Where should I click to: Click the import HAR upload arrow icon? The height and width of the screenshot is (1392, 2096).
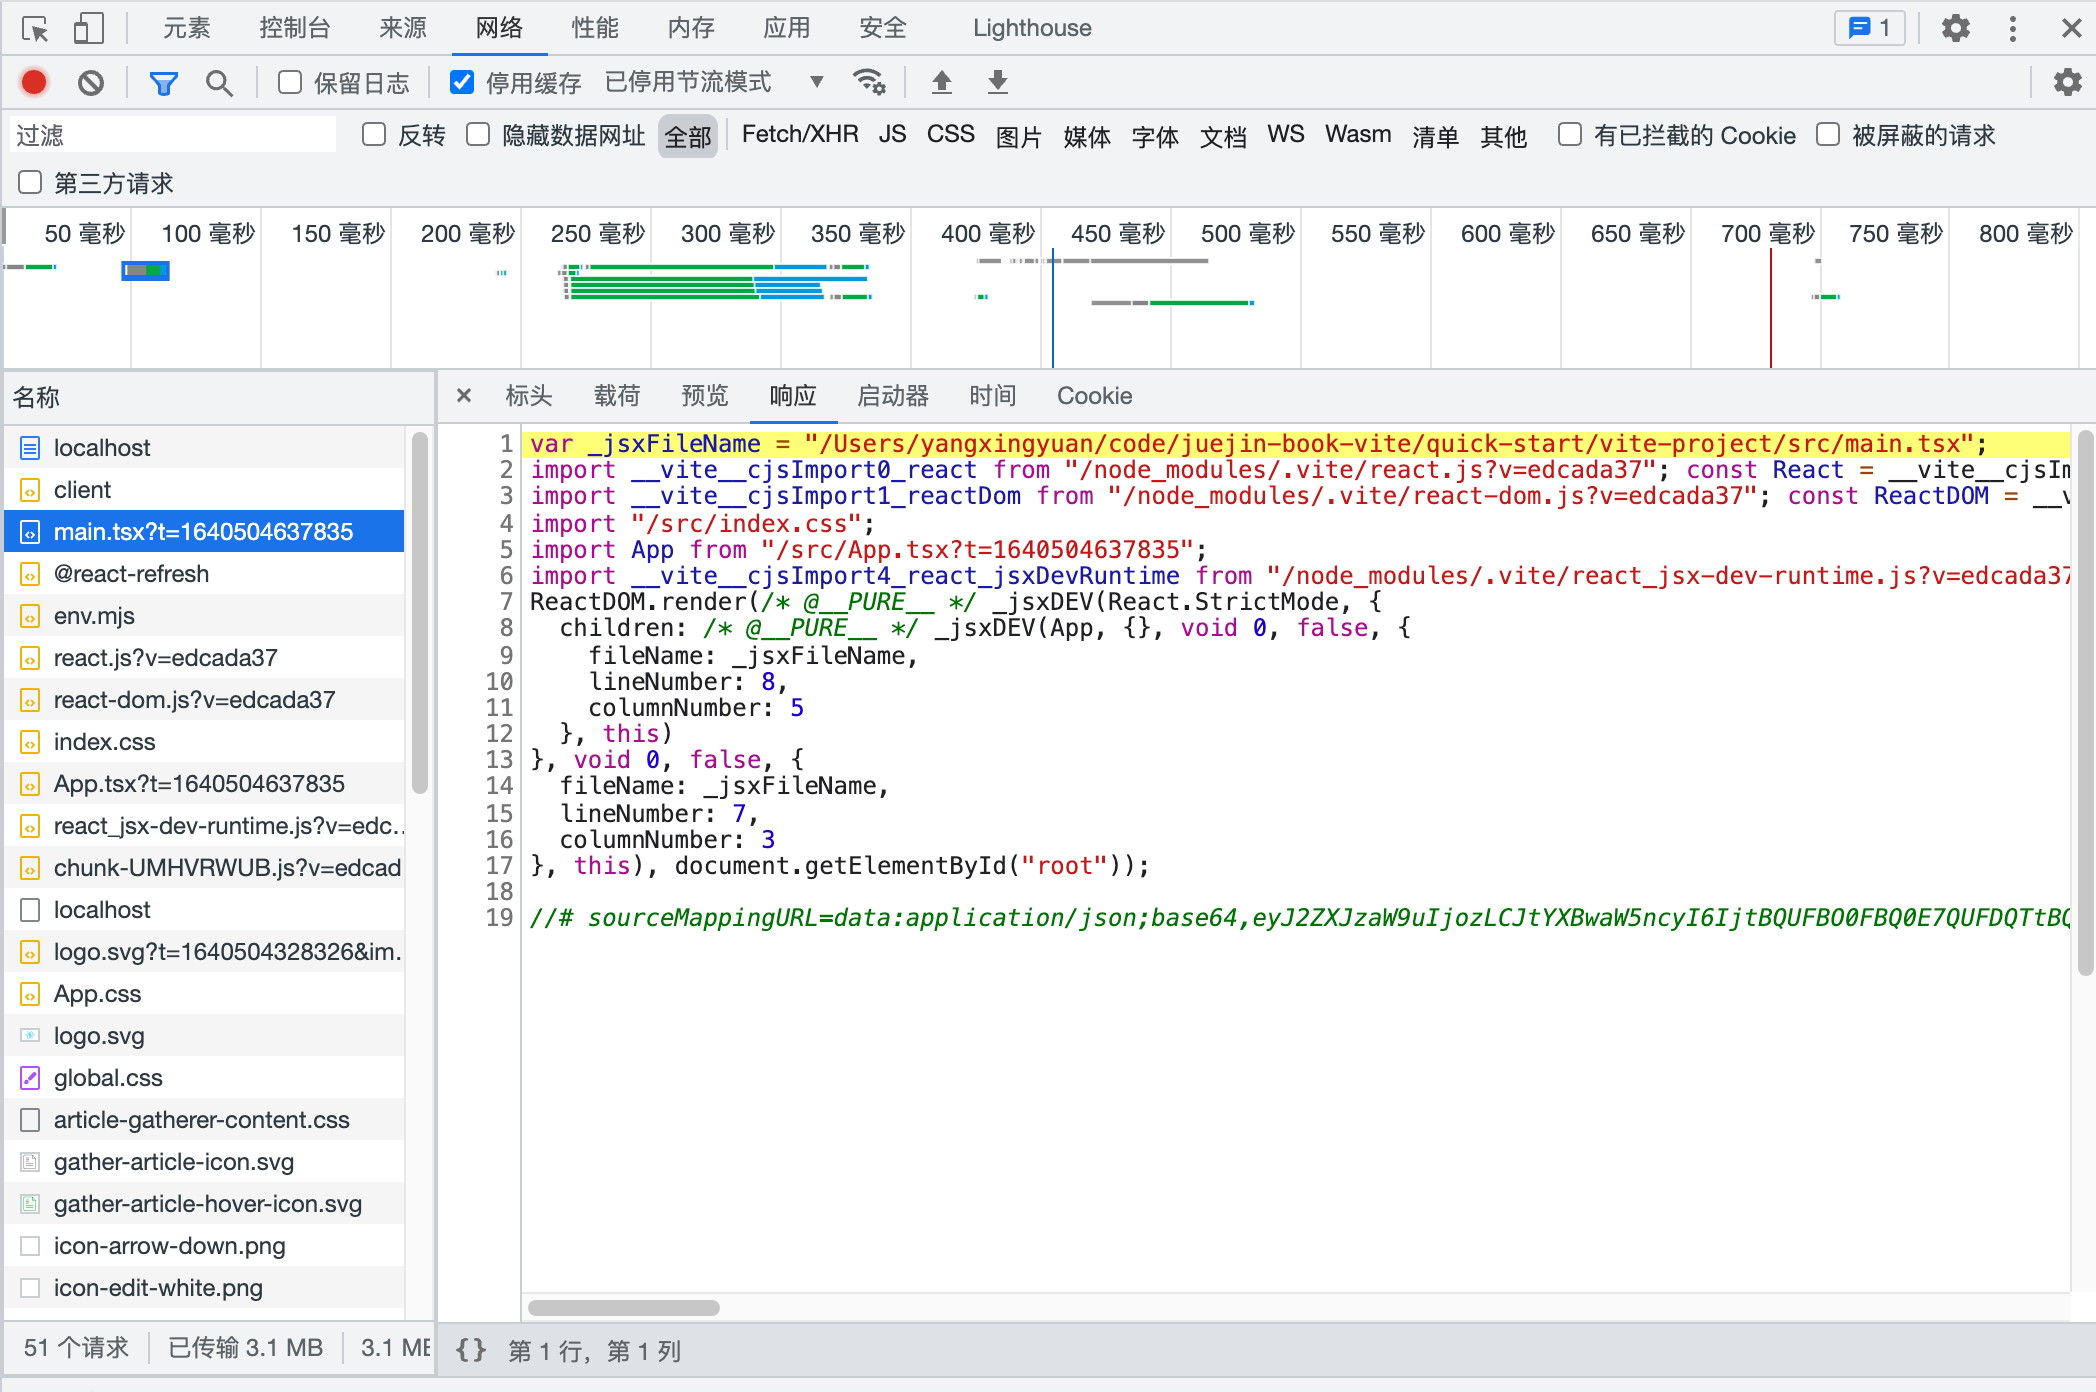(941, 83)
